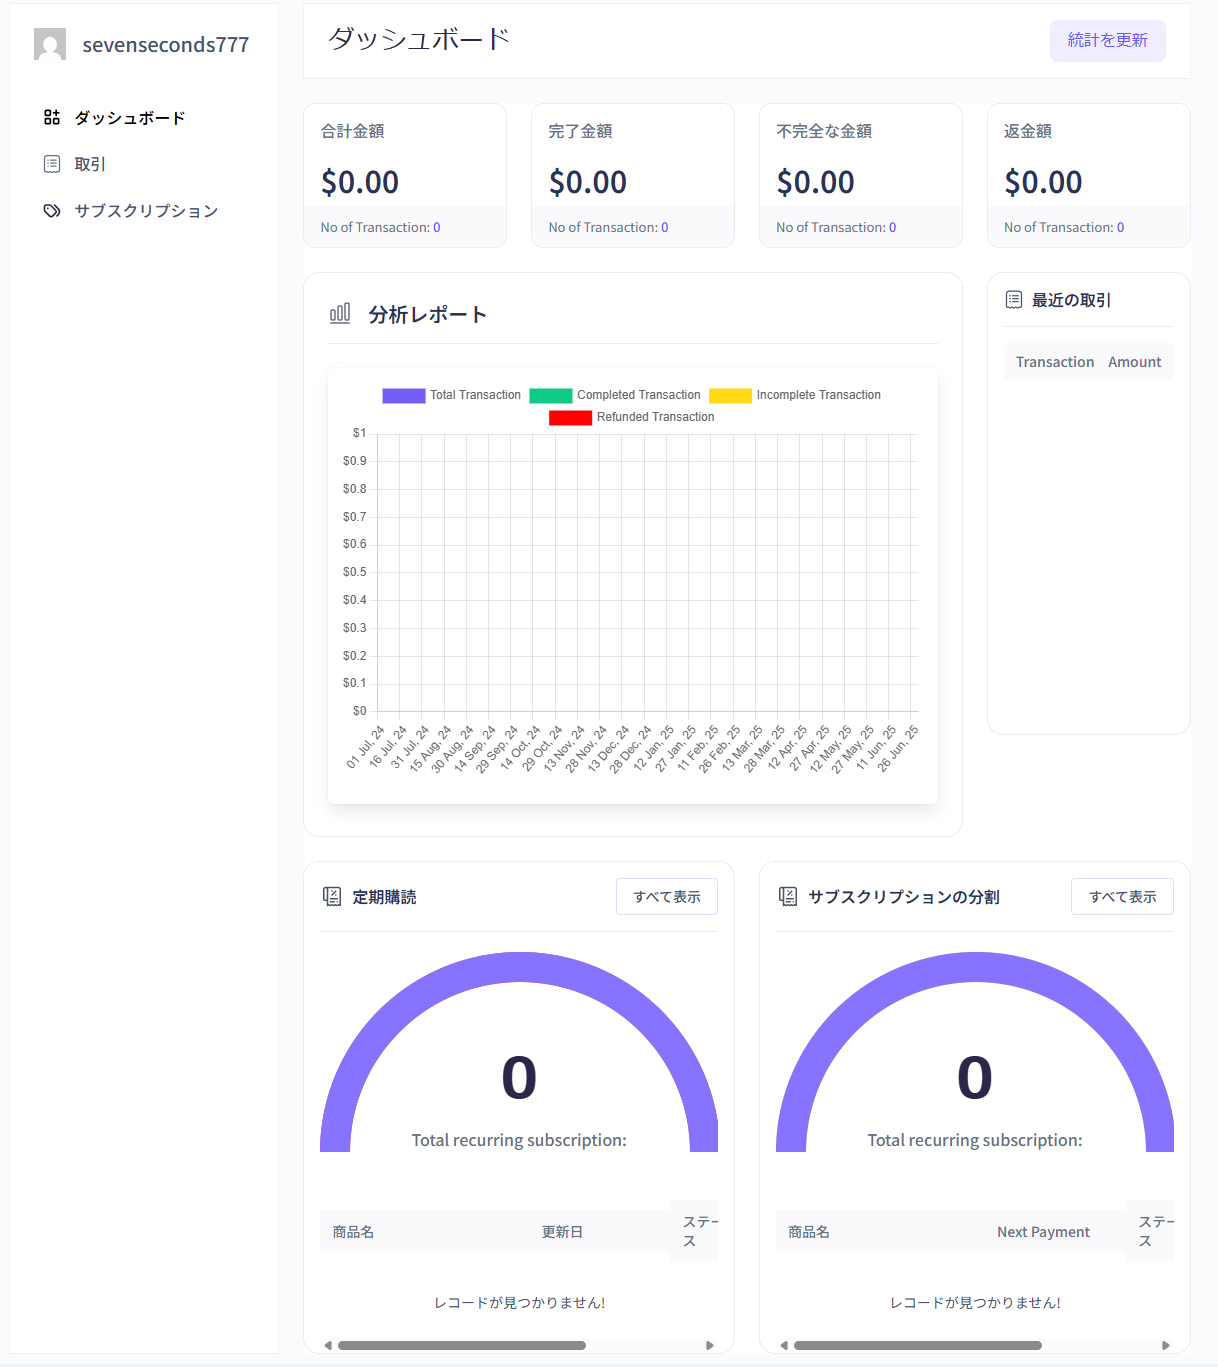
Task: Open the 取引 menu item
Action: click(90, 164)
